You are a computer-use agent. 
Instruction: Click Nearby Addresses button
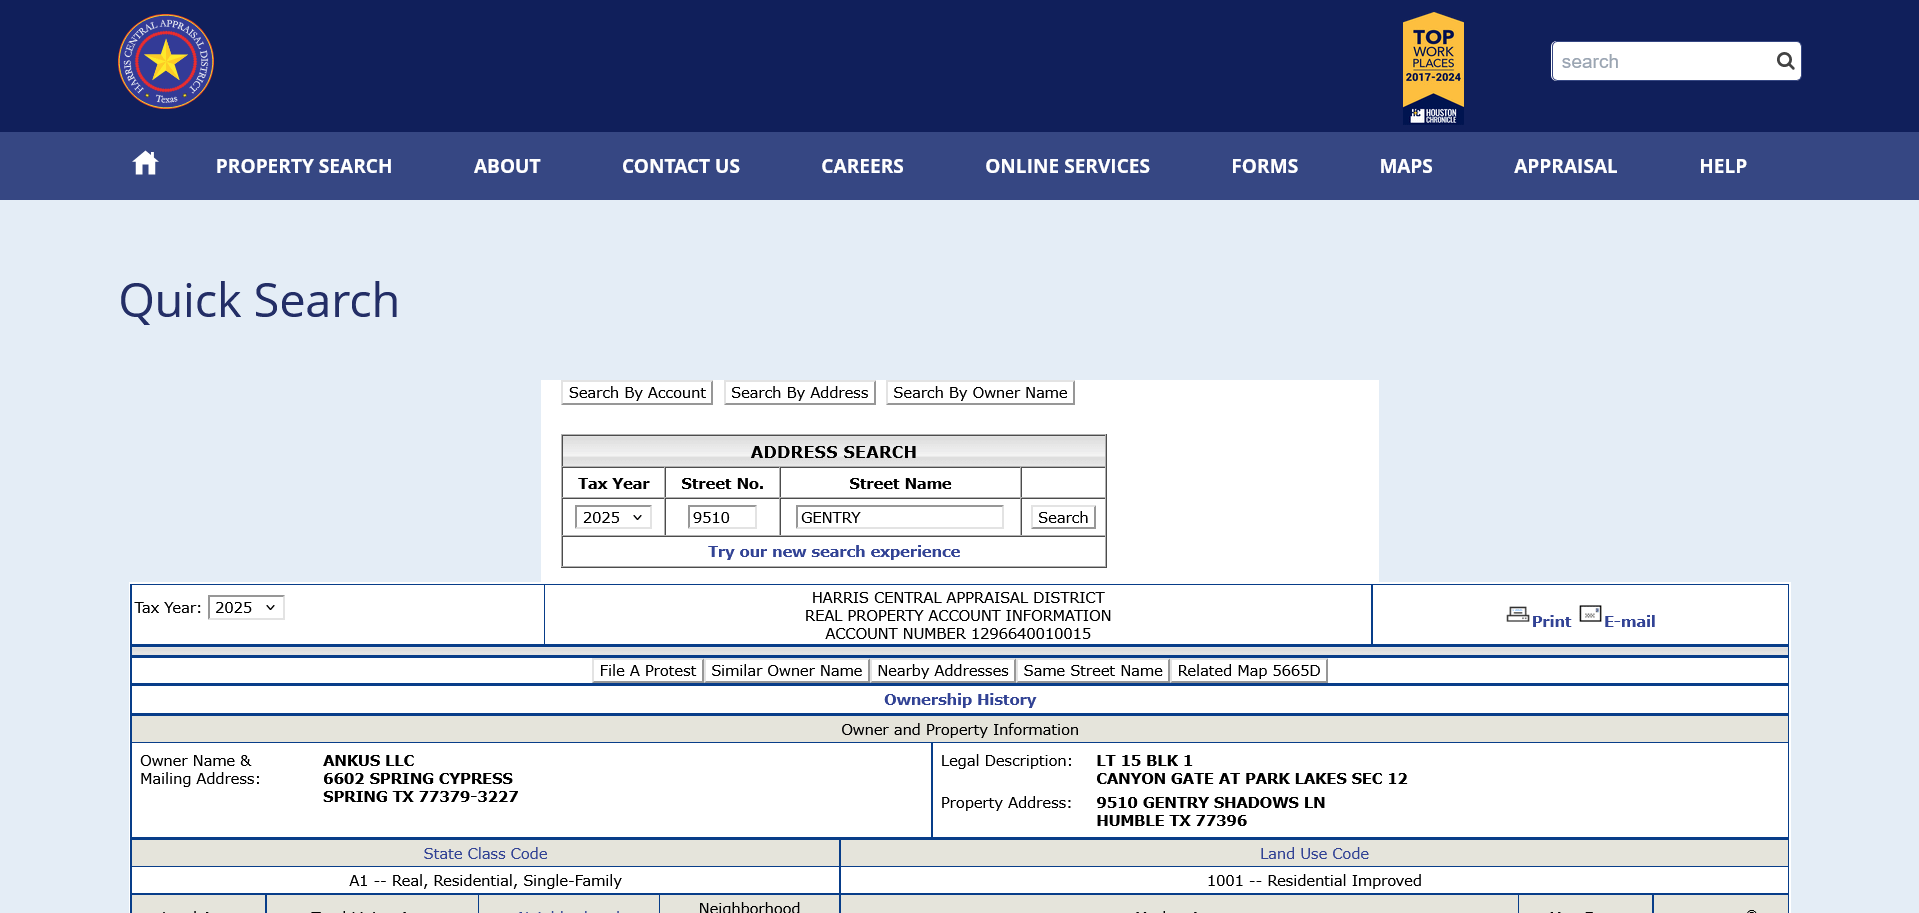point(943,671)
